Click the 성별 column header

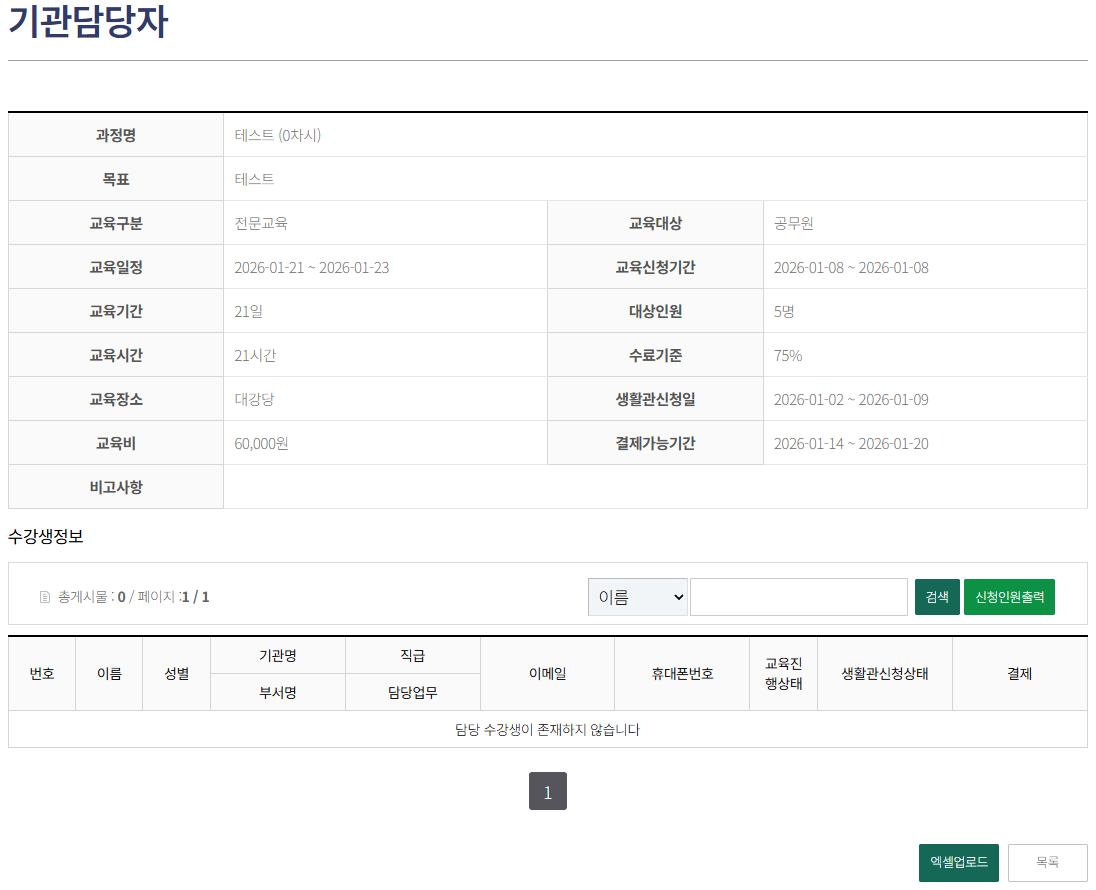pos(176,673)
